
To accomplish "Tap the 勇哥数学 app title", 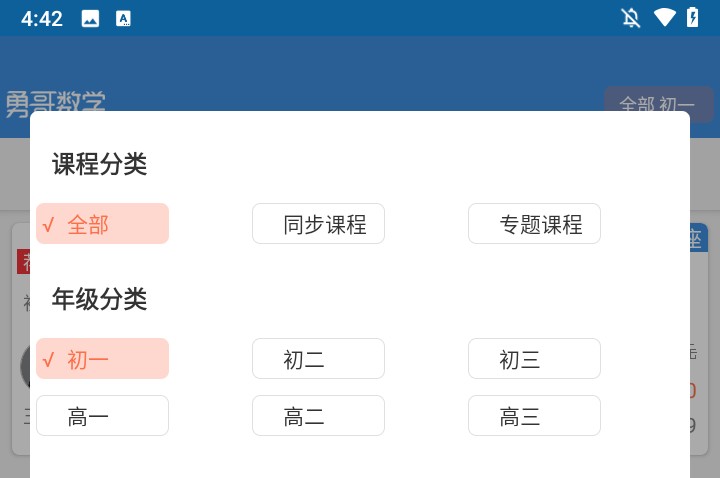I will click(56, 101).
